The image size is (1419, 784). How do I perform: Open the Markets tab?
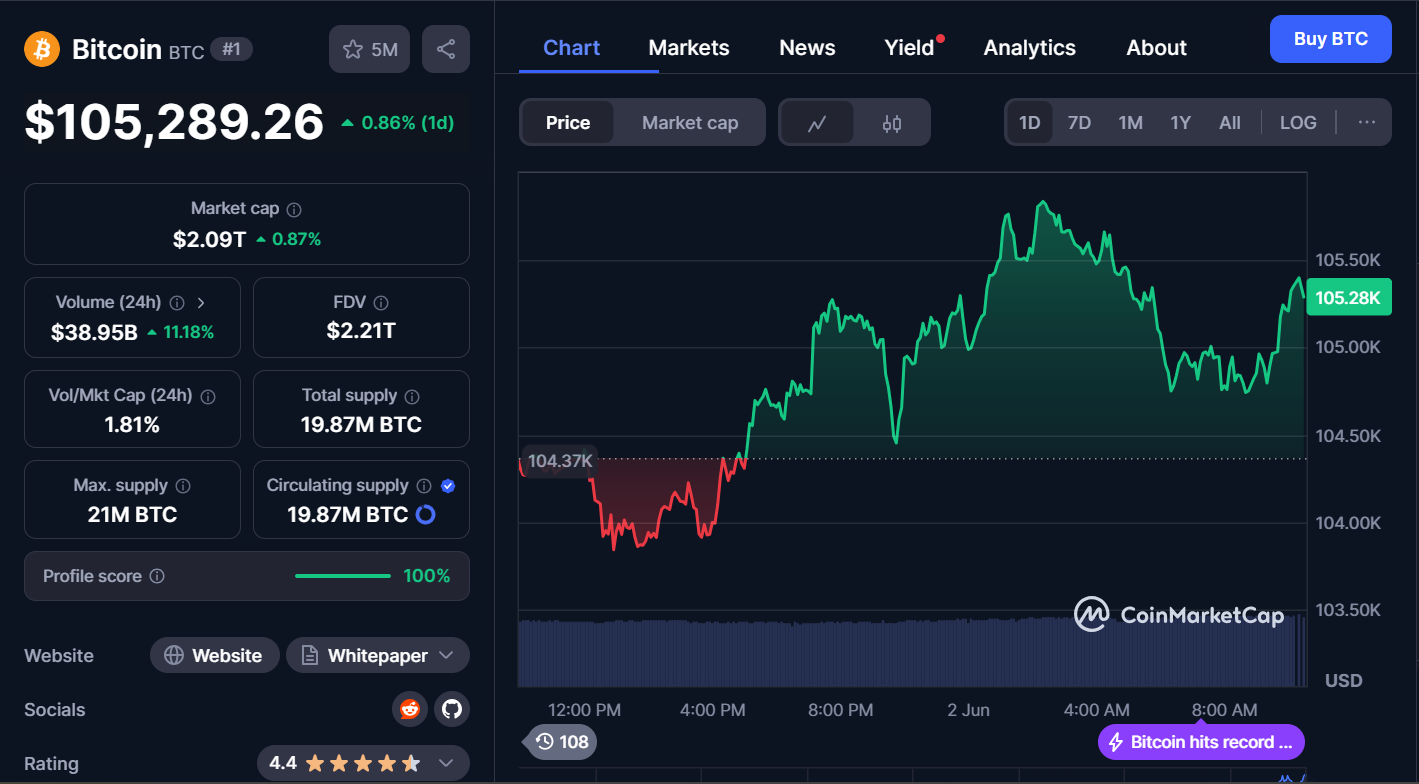click(x=689, y=48)
